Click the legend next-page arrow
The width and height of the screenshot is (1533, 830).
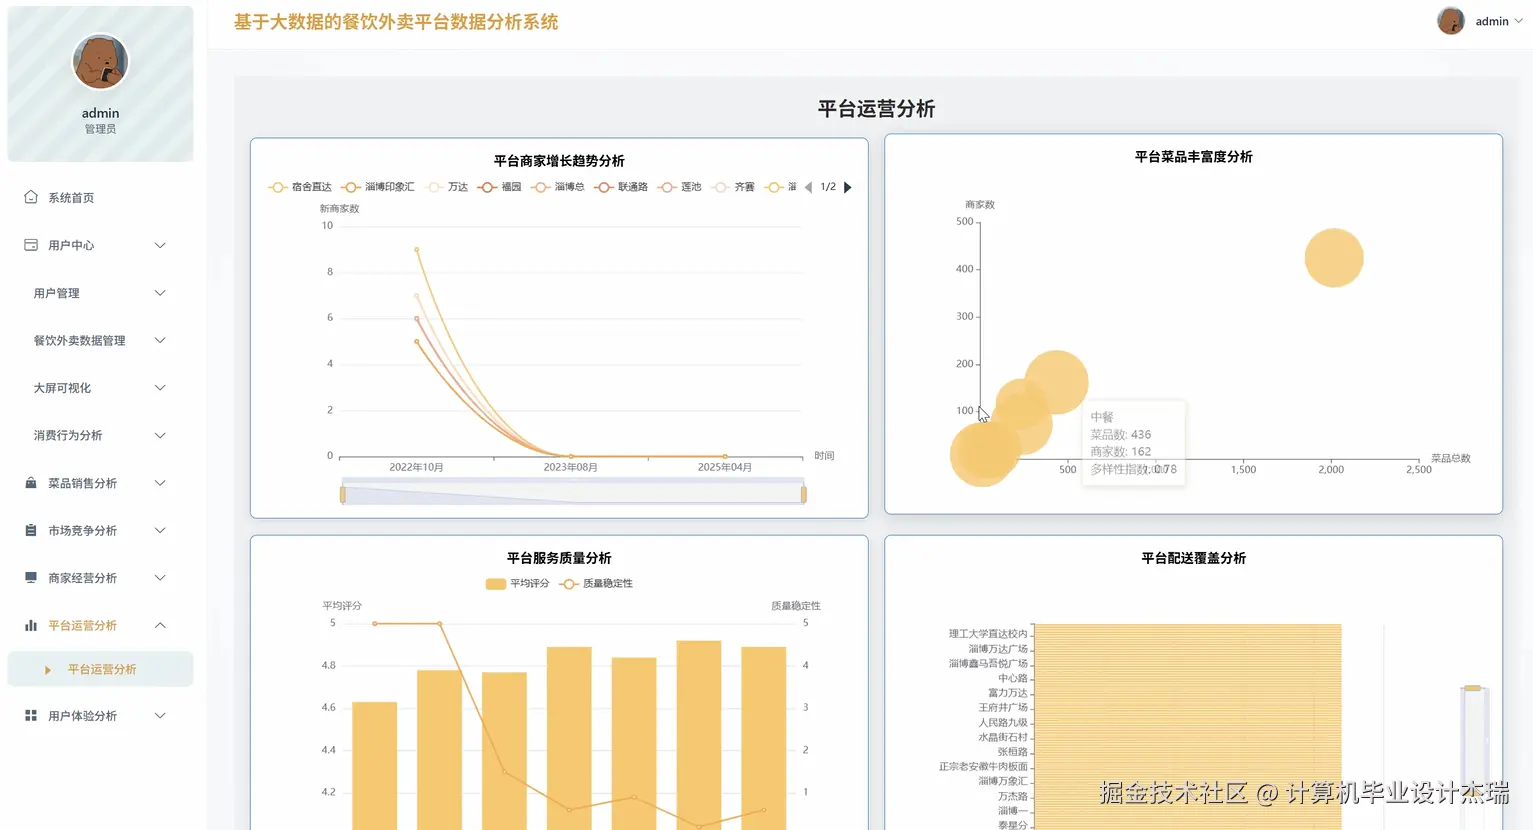[x=847, y=186]
